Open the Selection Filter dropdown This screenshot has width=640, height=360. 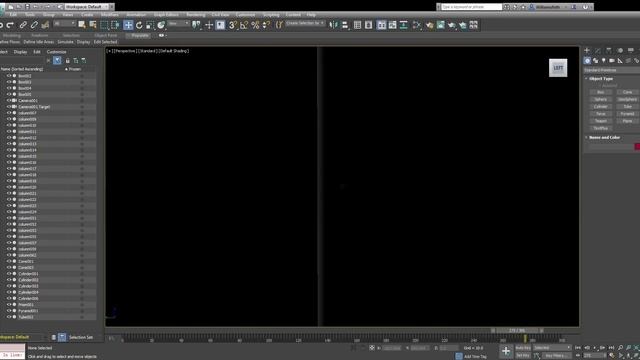(x=65, y=24)
